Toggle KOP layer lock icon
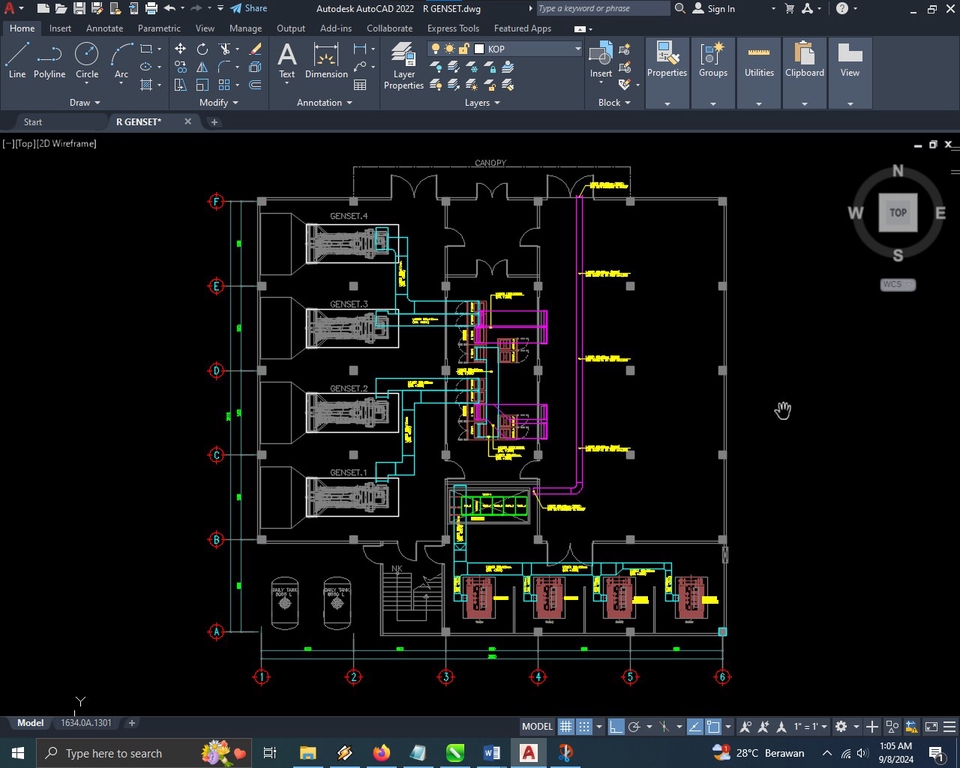 coord(465,48)
